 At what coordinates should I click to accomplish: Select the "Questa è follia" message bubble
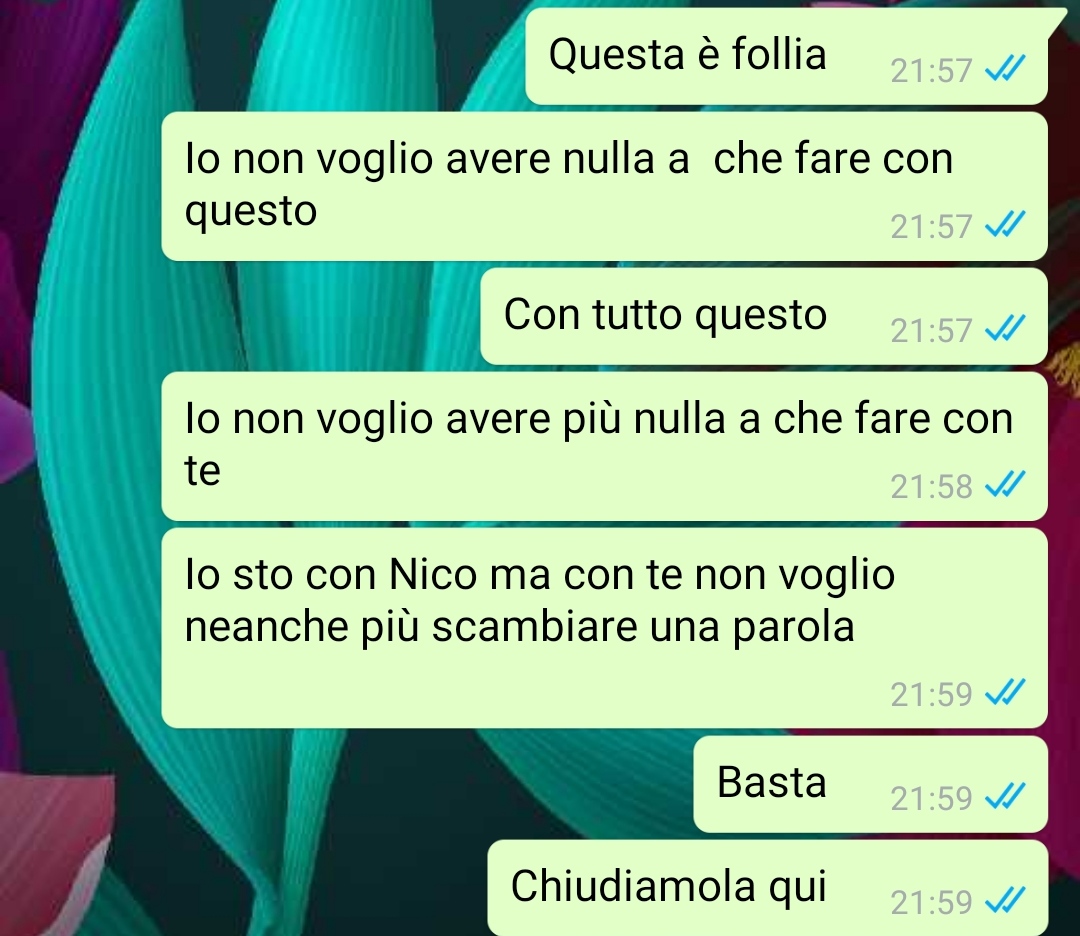click(787, 56)
